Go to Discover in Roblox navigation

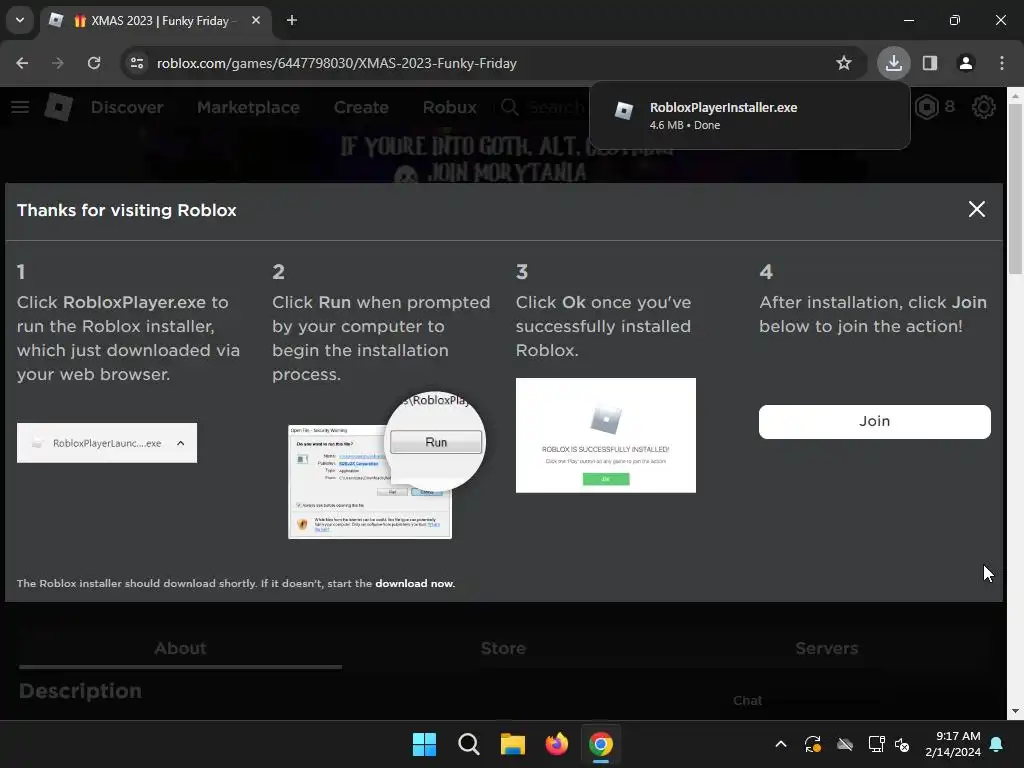coord(127,107)
